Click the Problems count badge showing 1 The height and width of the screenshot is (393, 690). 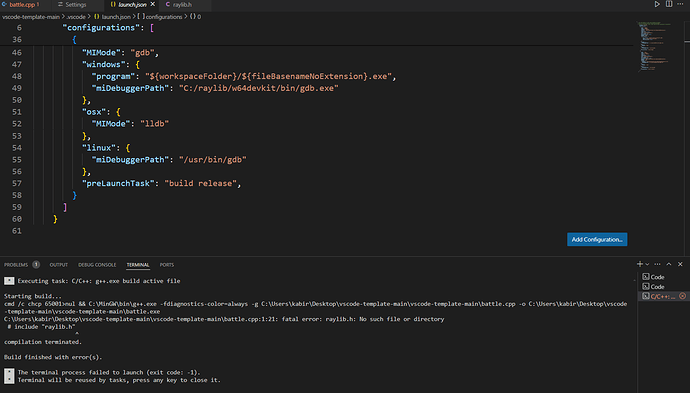click(x=36, y=264)
